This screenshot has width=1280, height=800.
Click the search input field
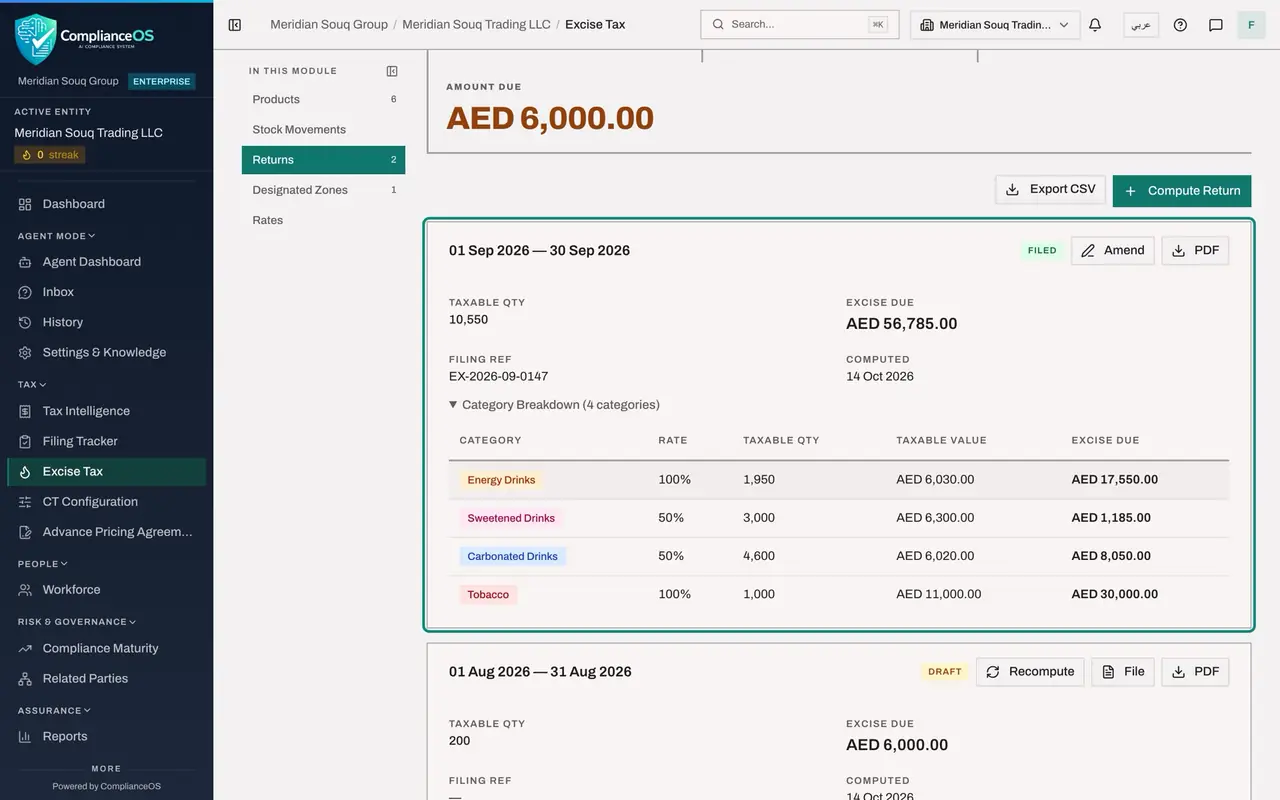point(800,25)
